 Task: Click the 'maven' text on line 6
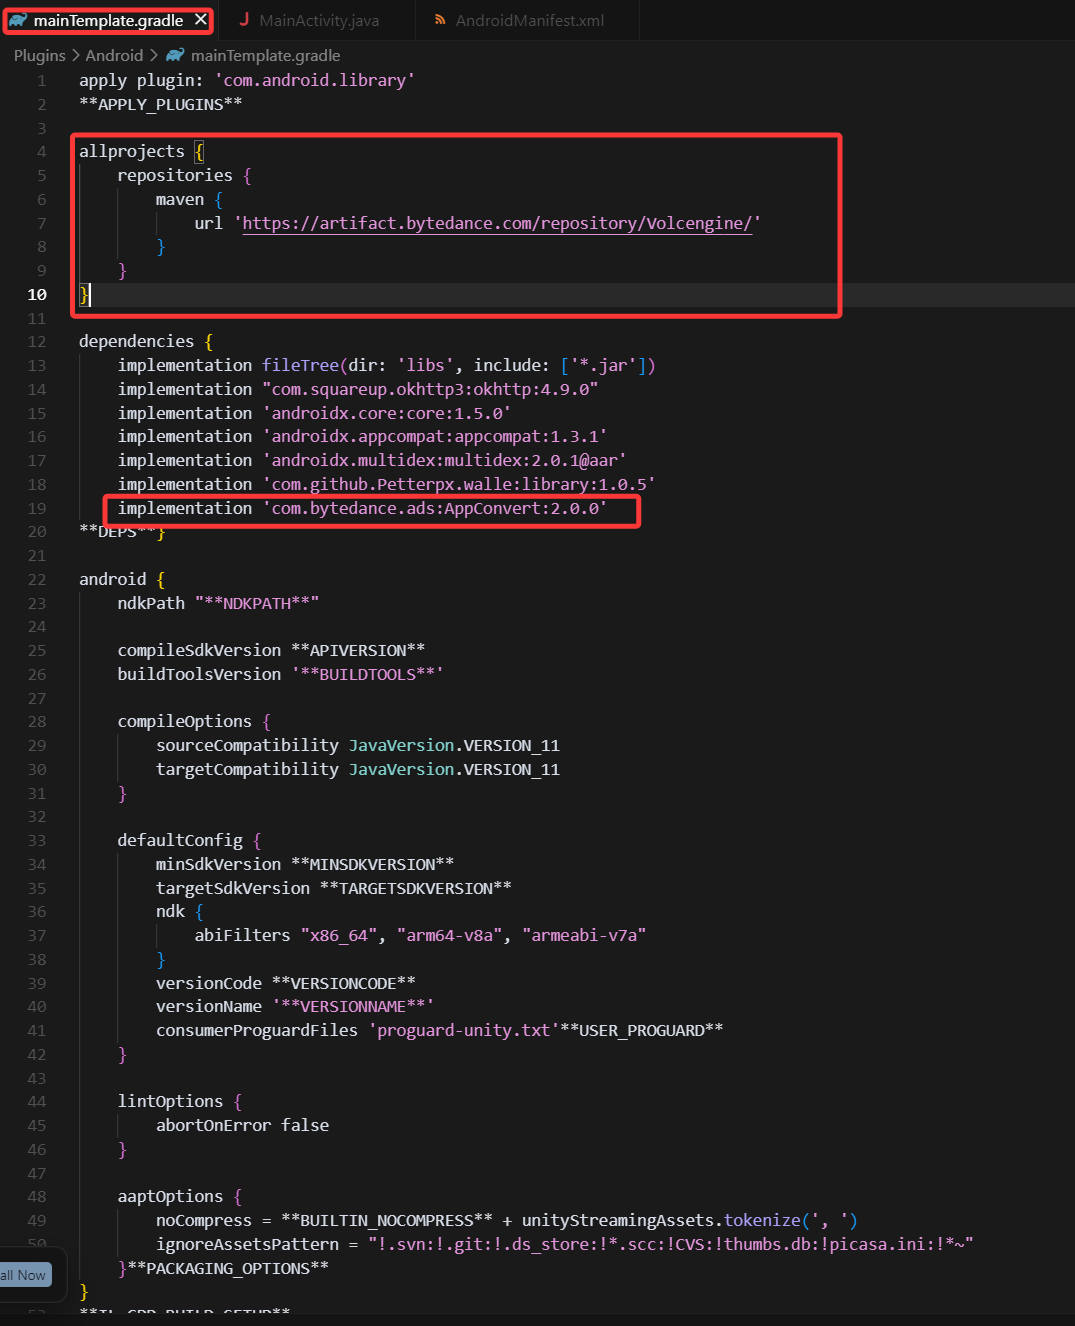click(180, 199)
